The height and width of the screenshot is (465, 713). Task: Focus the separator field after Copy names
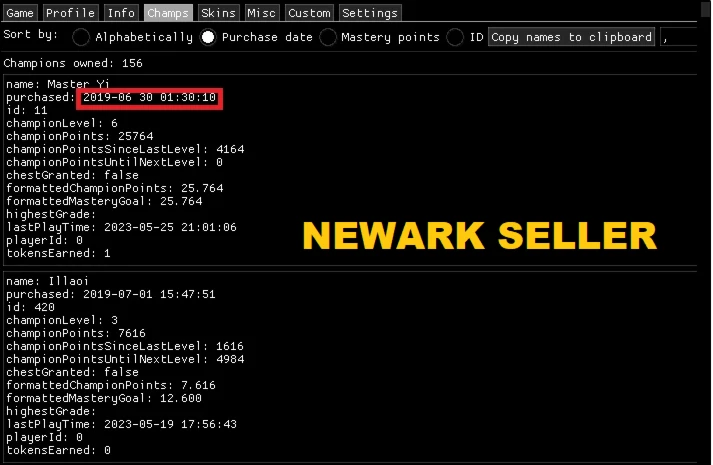(682, 37)
